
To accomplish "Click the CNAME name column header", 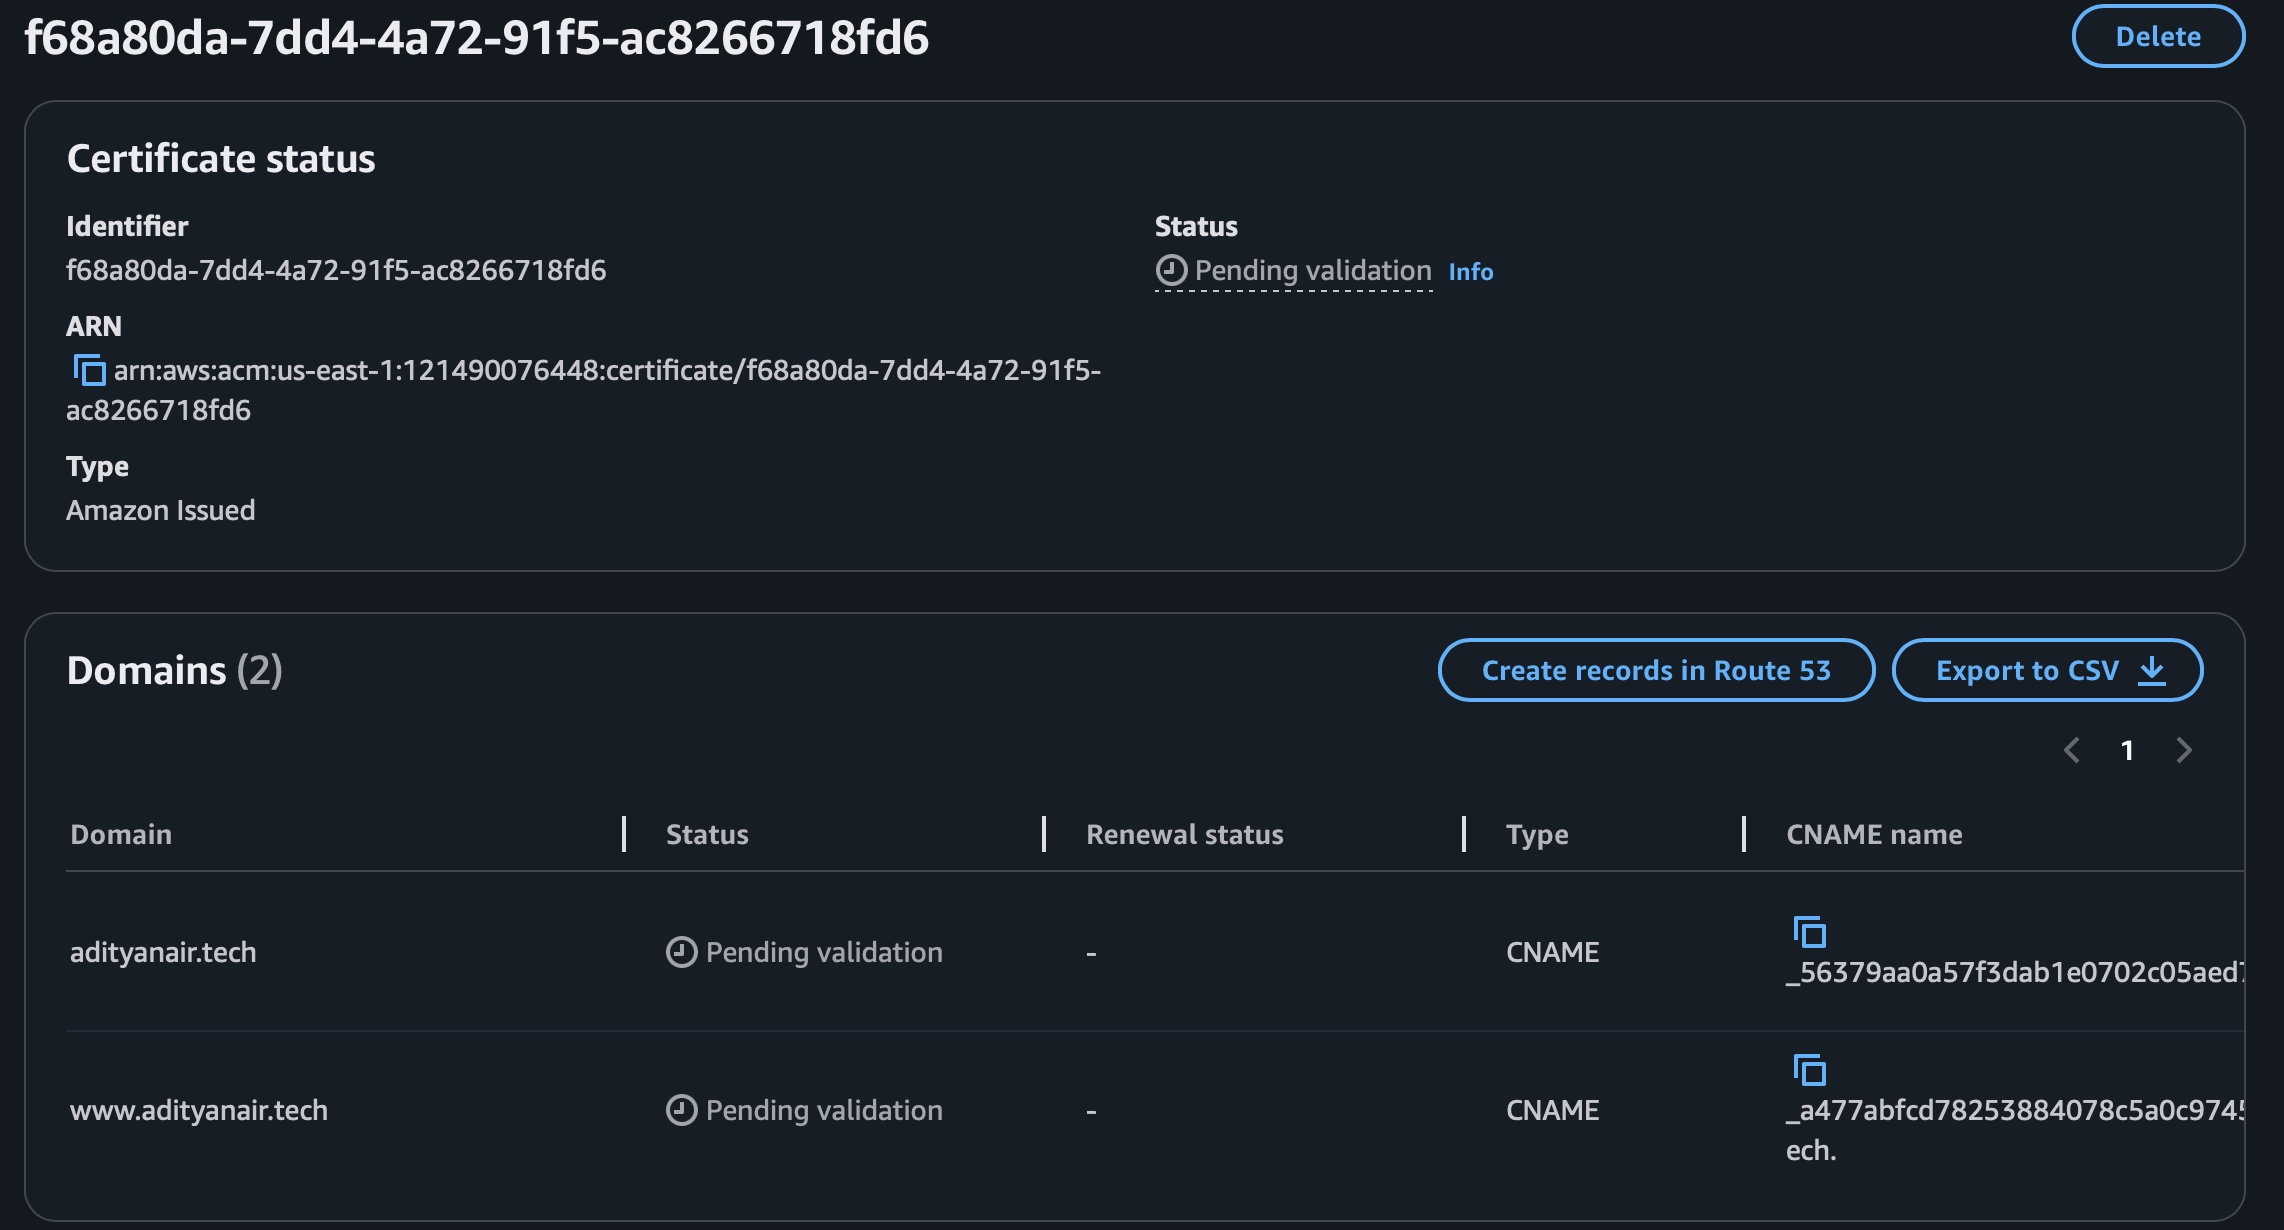I will [x=1873, y=834].
